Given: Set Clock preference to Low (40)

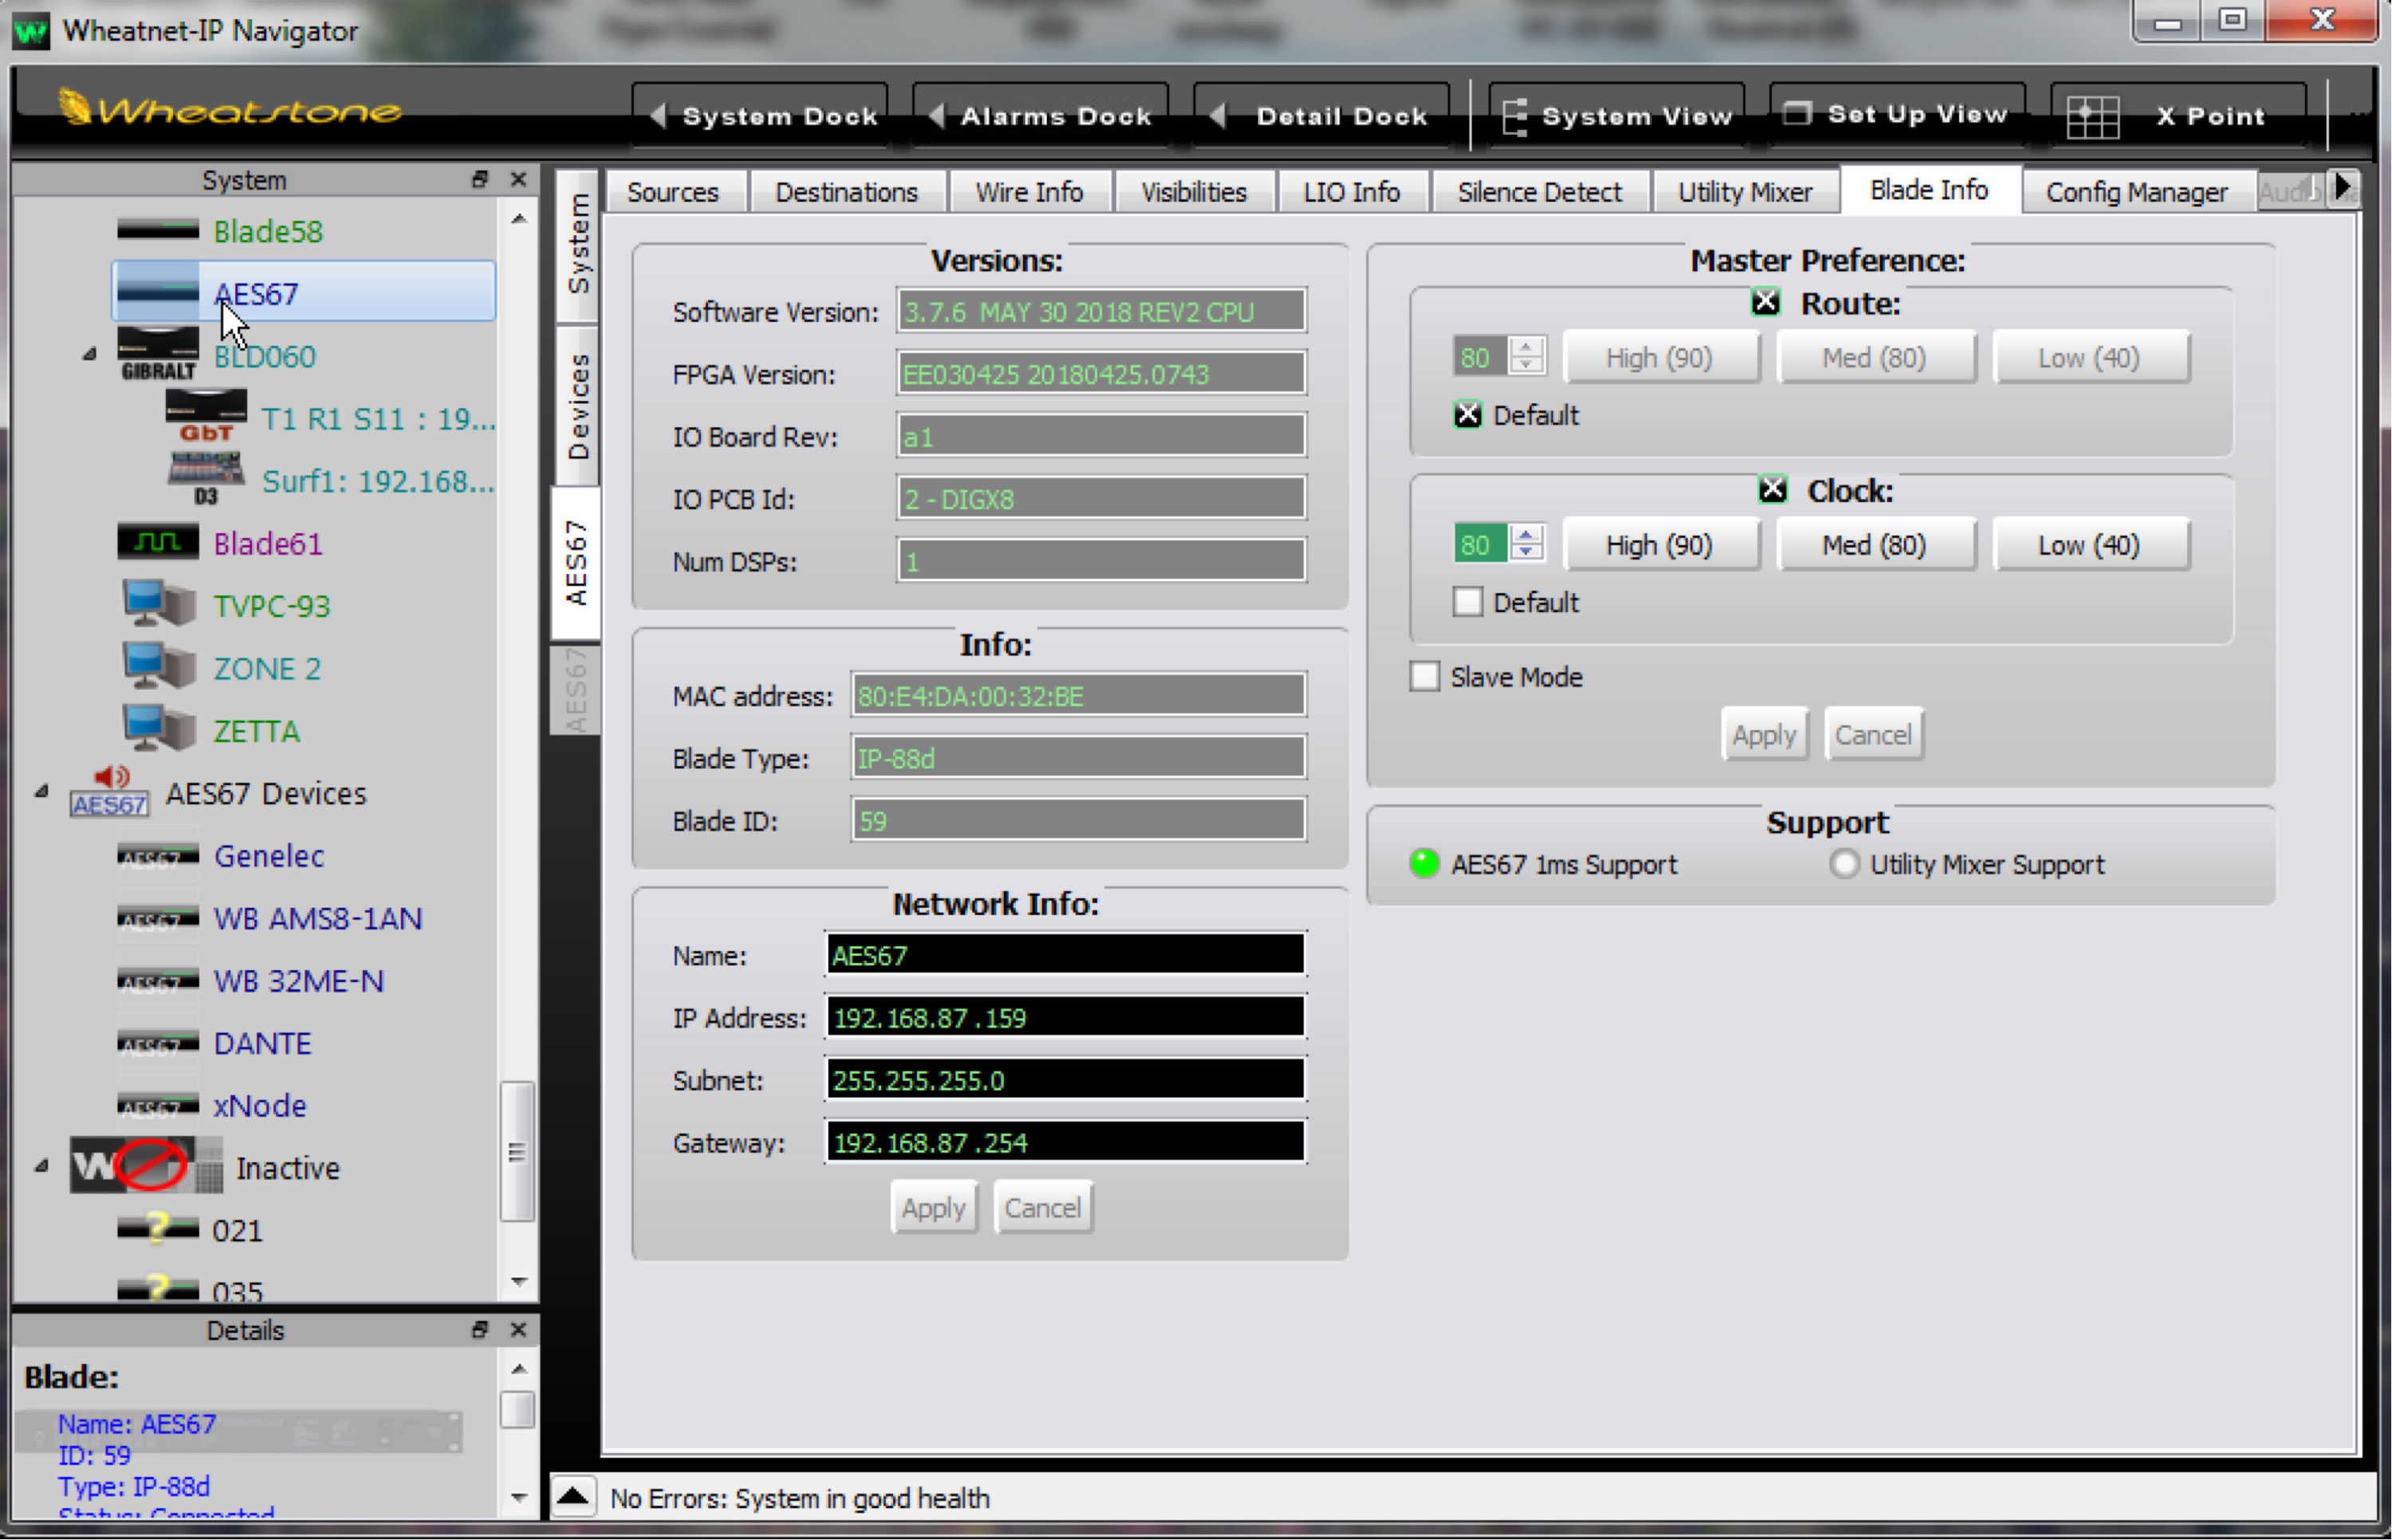Looking at the screenshot, I should (x=2090, y=545).
